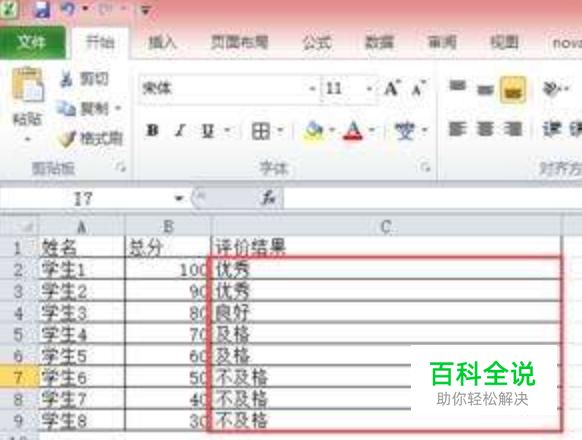Switch to the 公式 (Formulas) tab
Image resolution: width=582 pixels, height=440 pixels.
point(317,43)
